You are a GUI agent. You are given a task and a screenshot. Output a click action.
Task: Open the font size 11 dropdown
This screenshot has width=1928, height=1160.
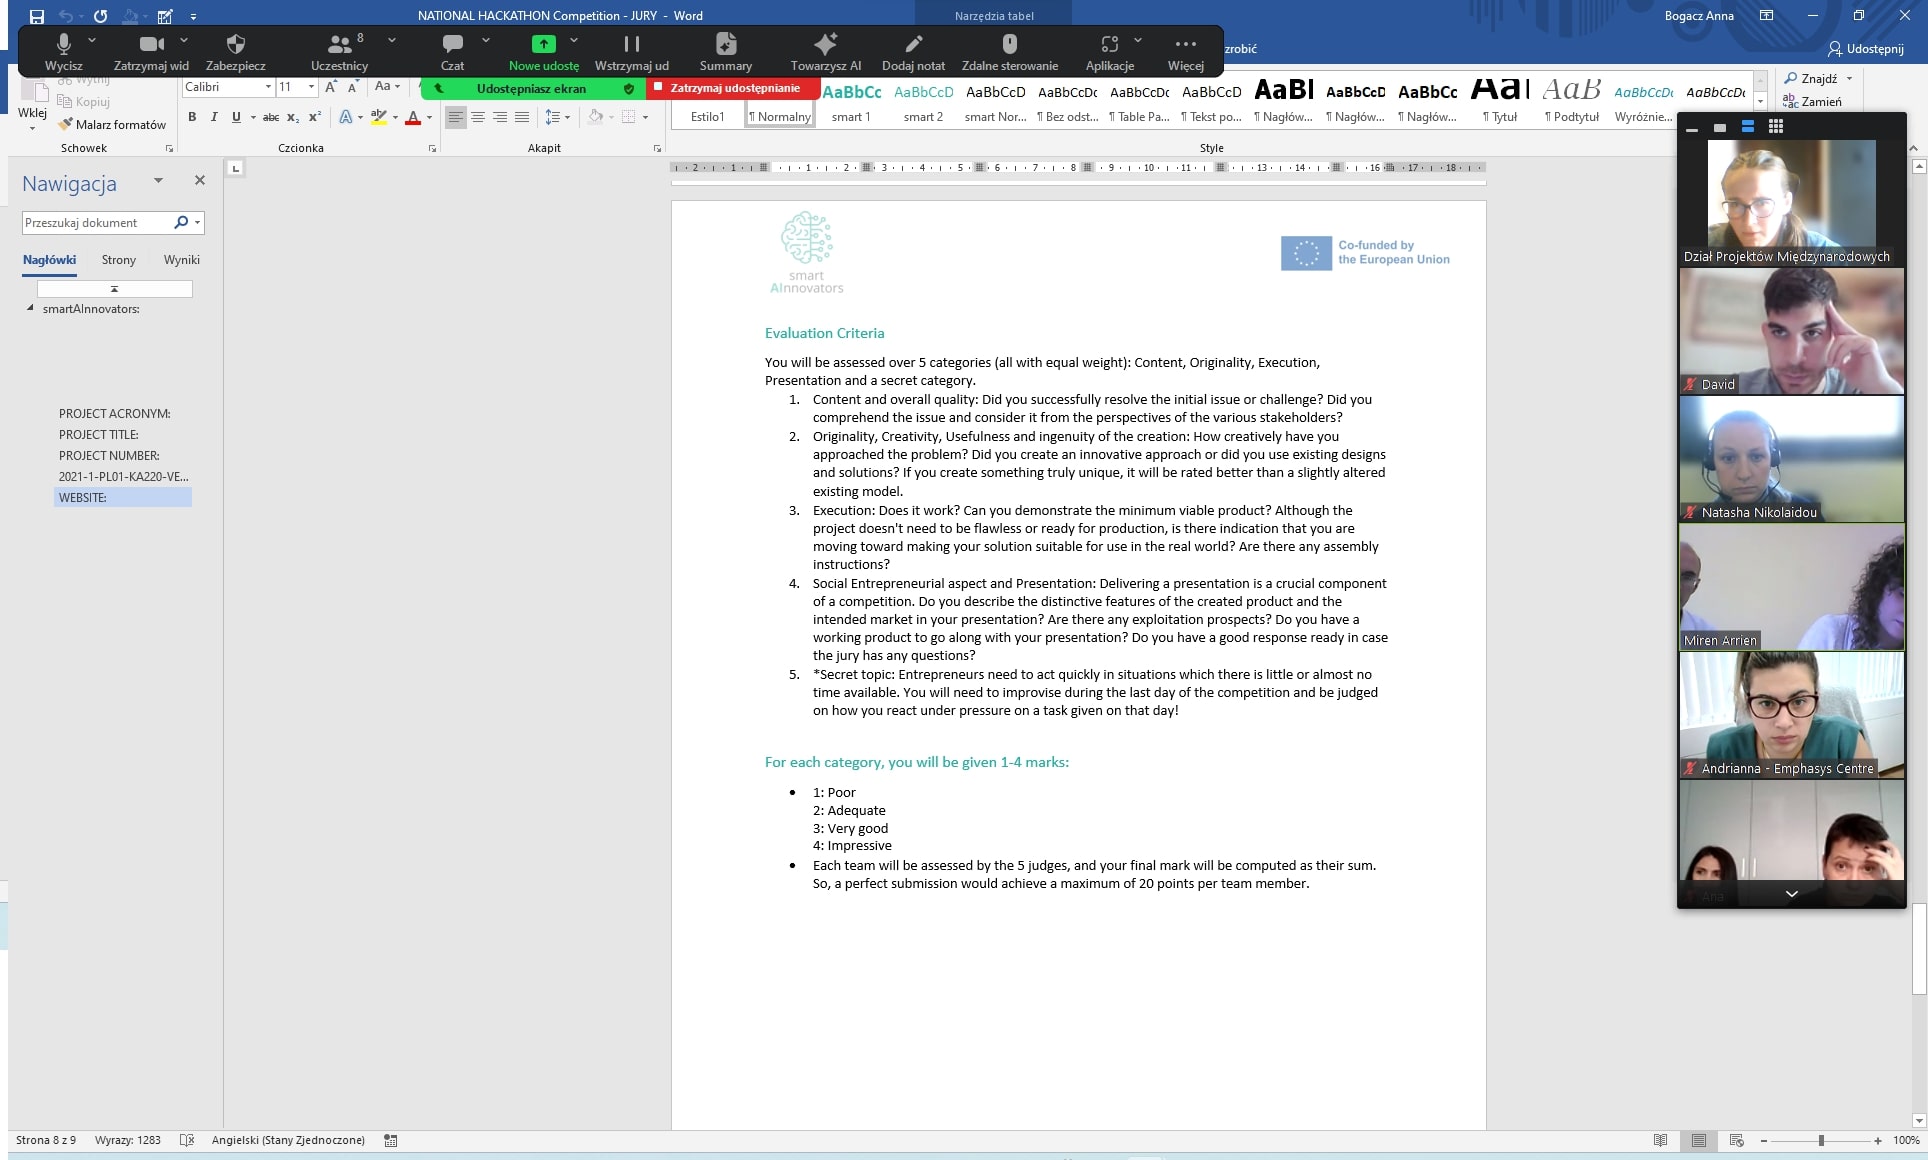click(x=311, y=87)
